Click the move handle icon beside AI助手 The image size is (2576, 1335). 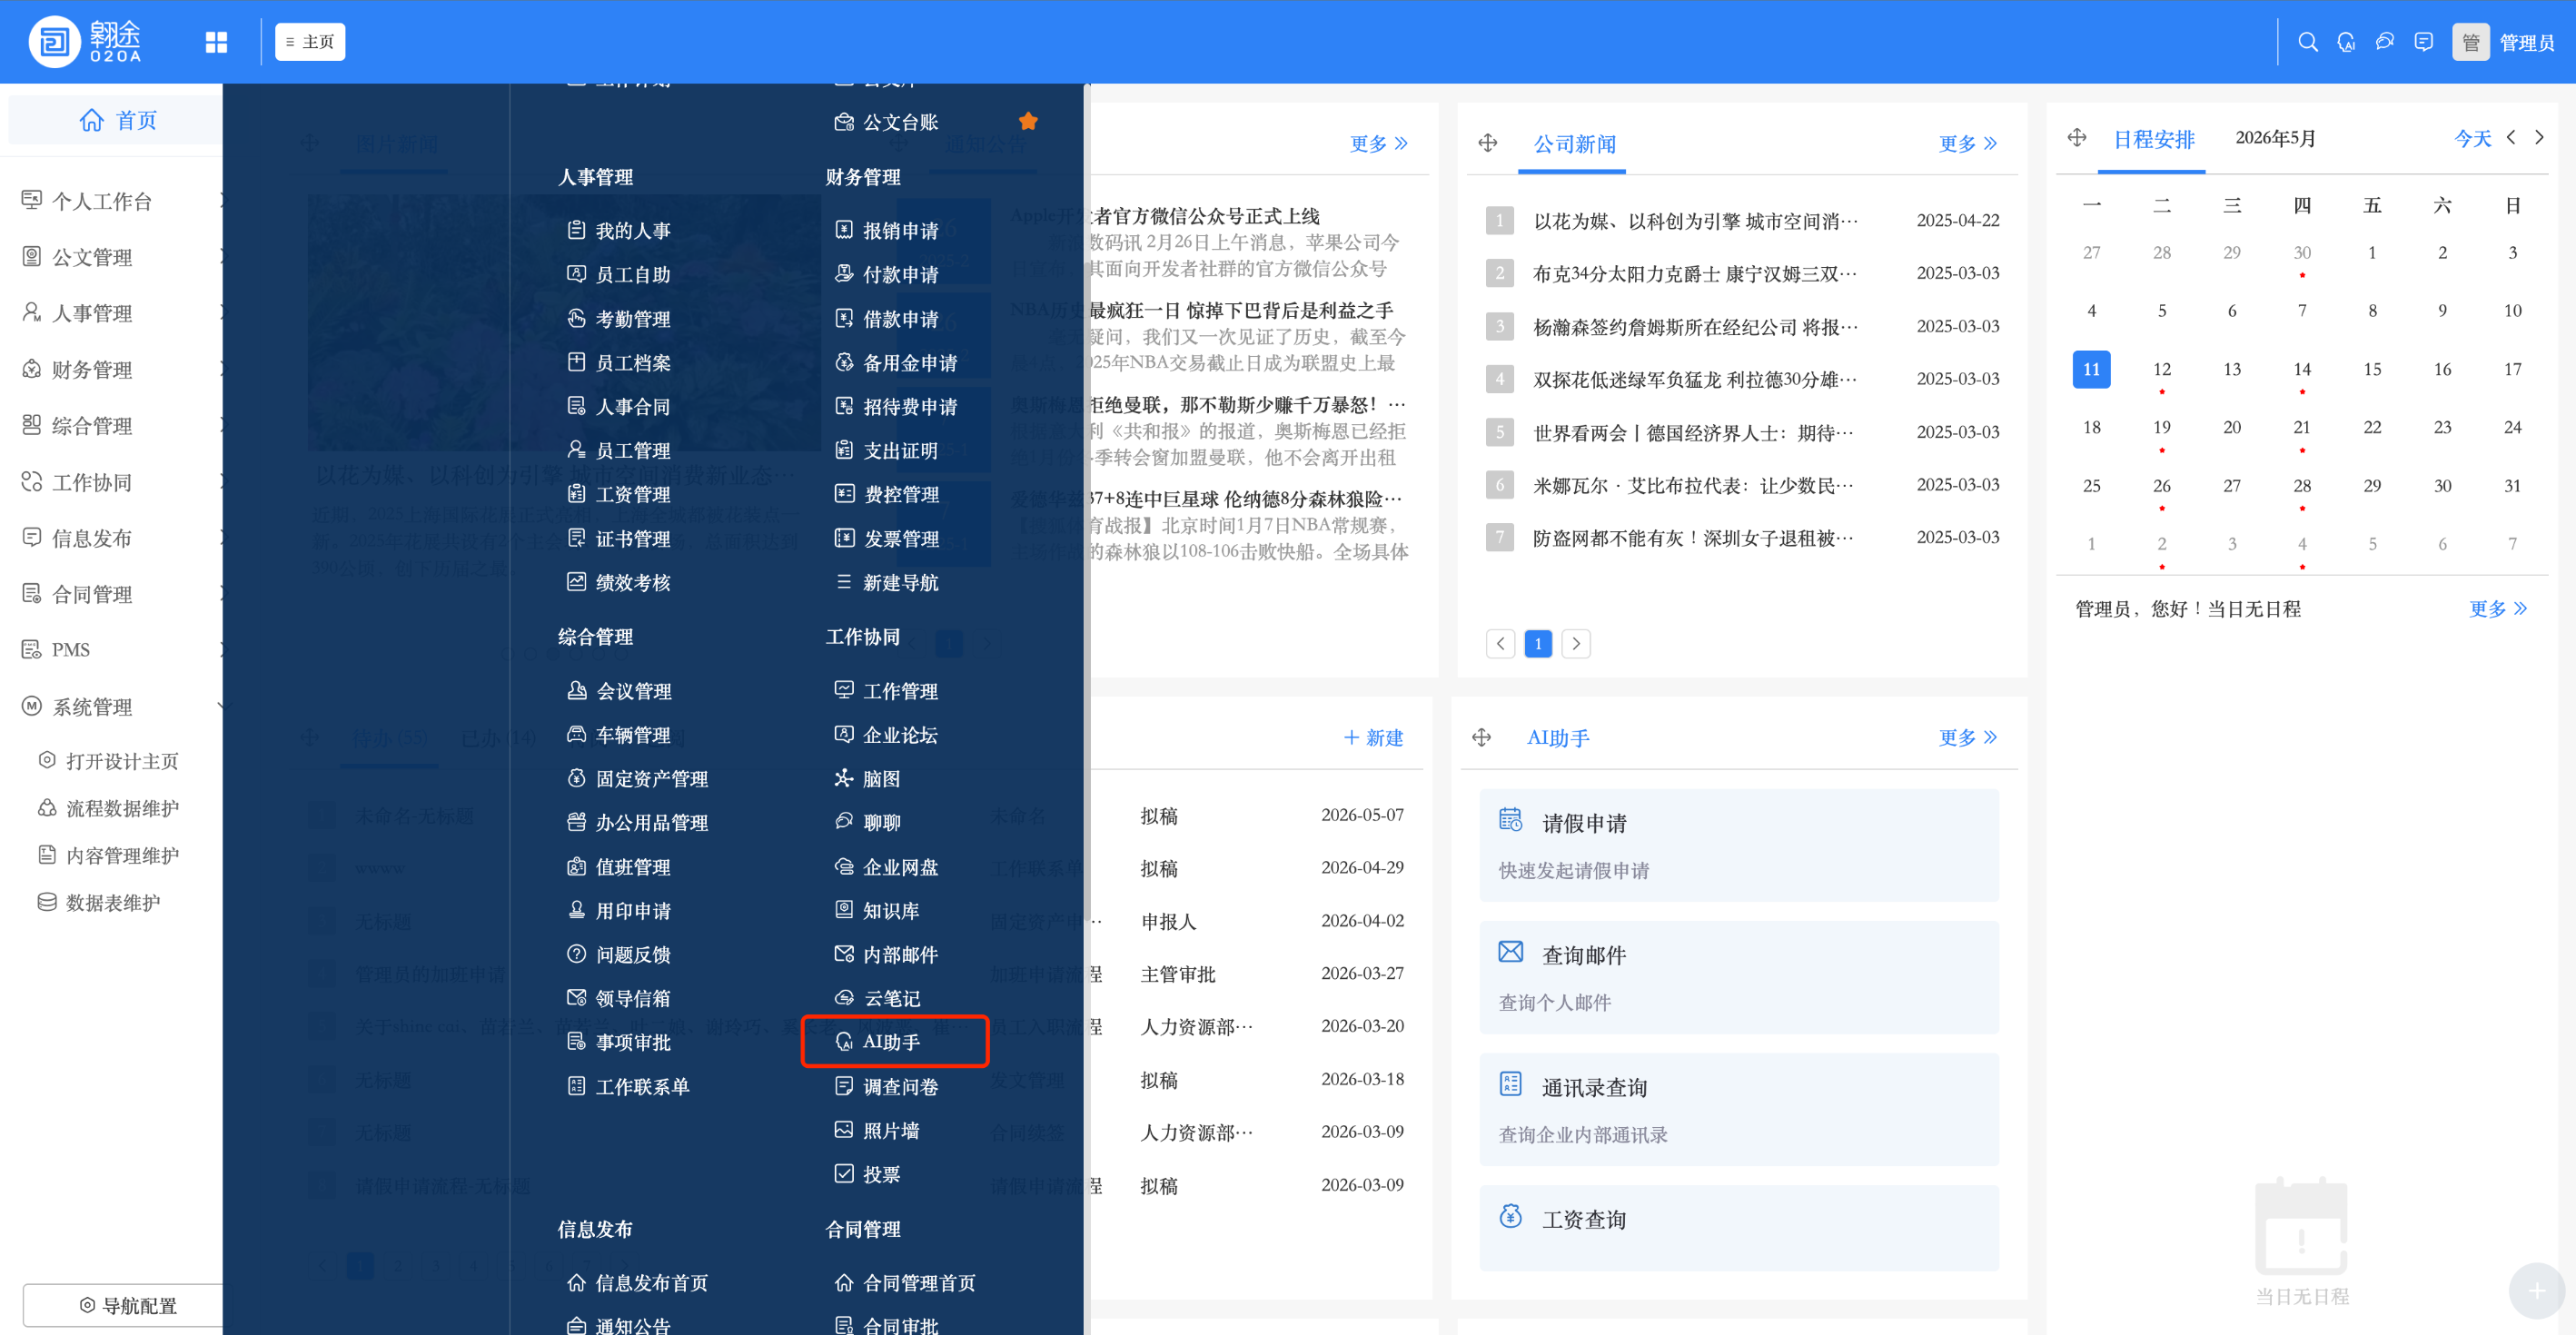1482,737
